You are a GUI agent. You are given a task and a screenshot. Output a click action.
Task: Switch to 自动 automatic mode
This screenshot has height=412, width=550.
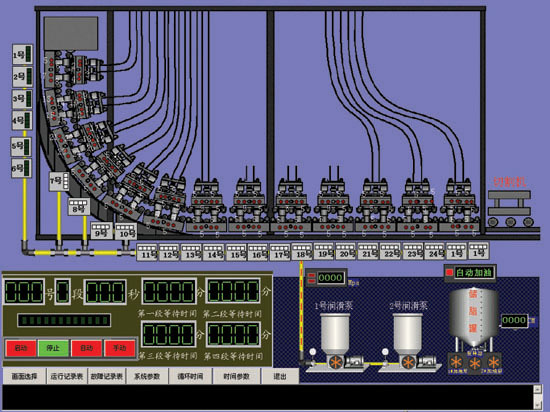click(x=86, y=348)
